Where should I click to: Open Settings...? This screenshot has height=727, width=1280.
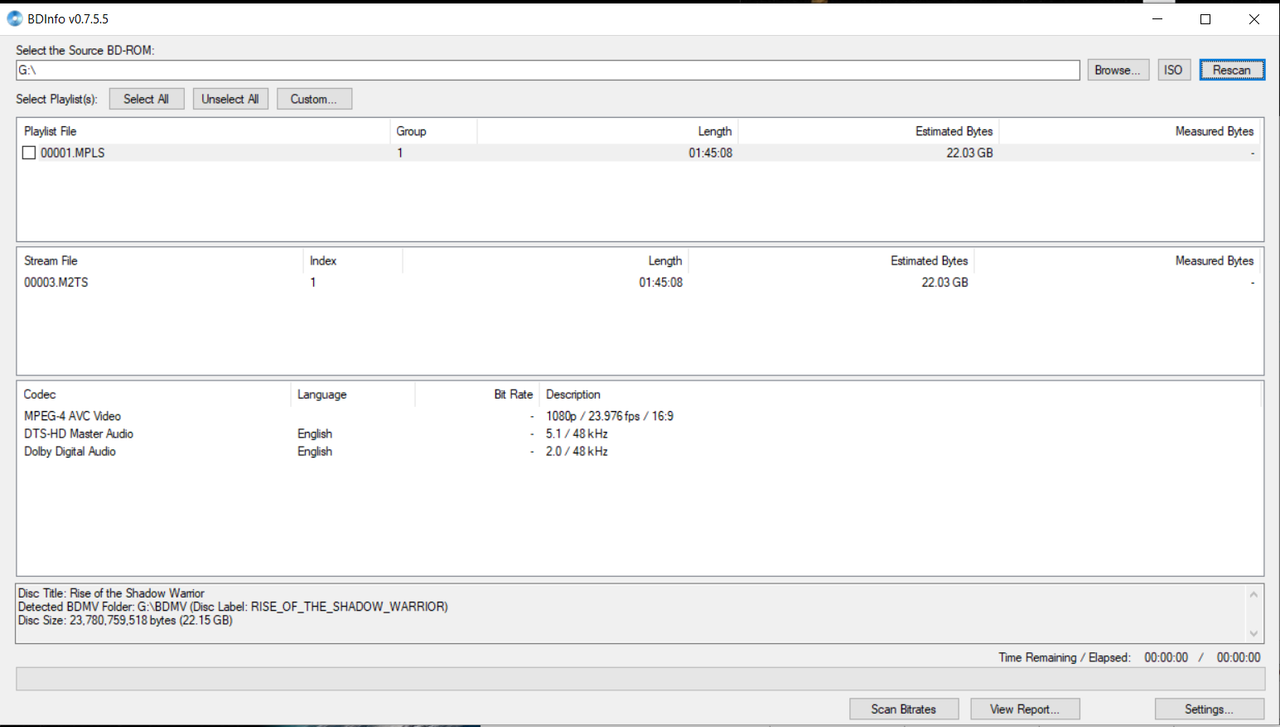tap(1210, 709)
